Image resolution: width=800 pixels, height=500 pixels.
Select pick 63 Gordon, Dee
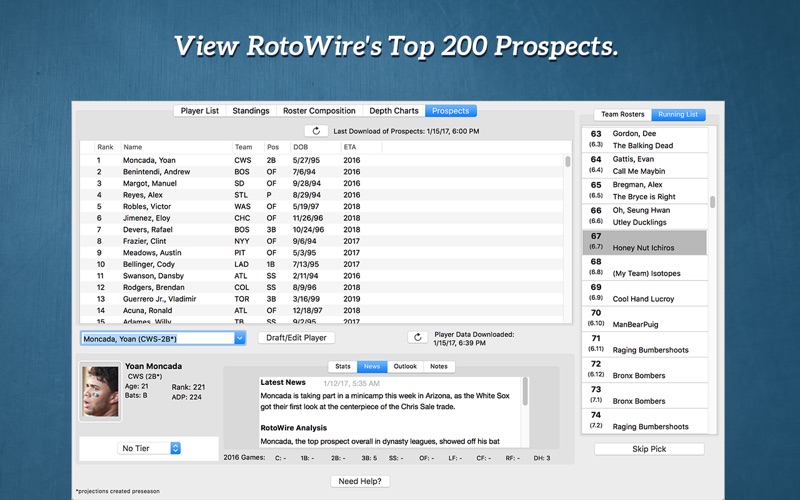pyautogui.click(x=645, y=140)
